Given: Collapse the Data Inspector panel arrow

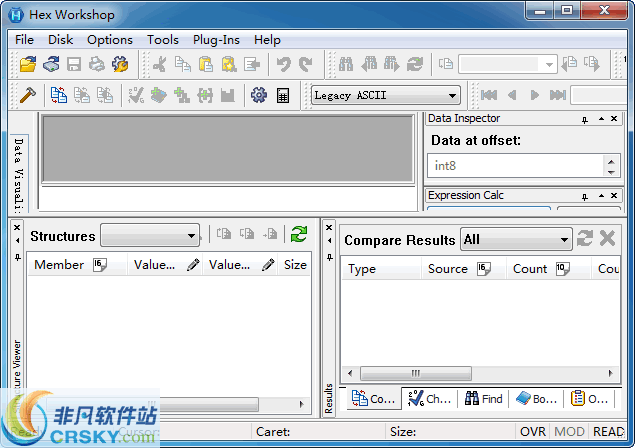Looking at the screenshot, I should (601, 119).
